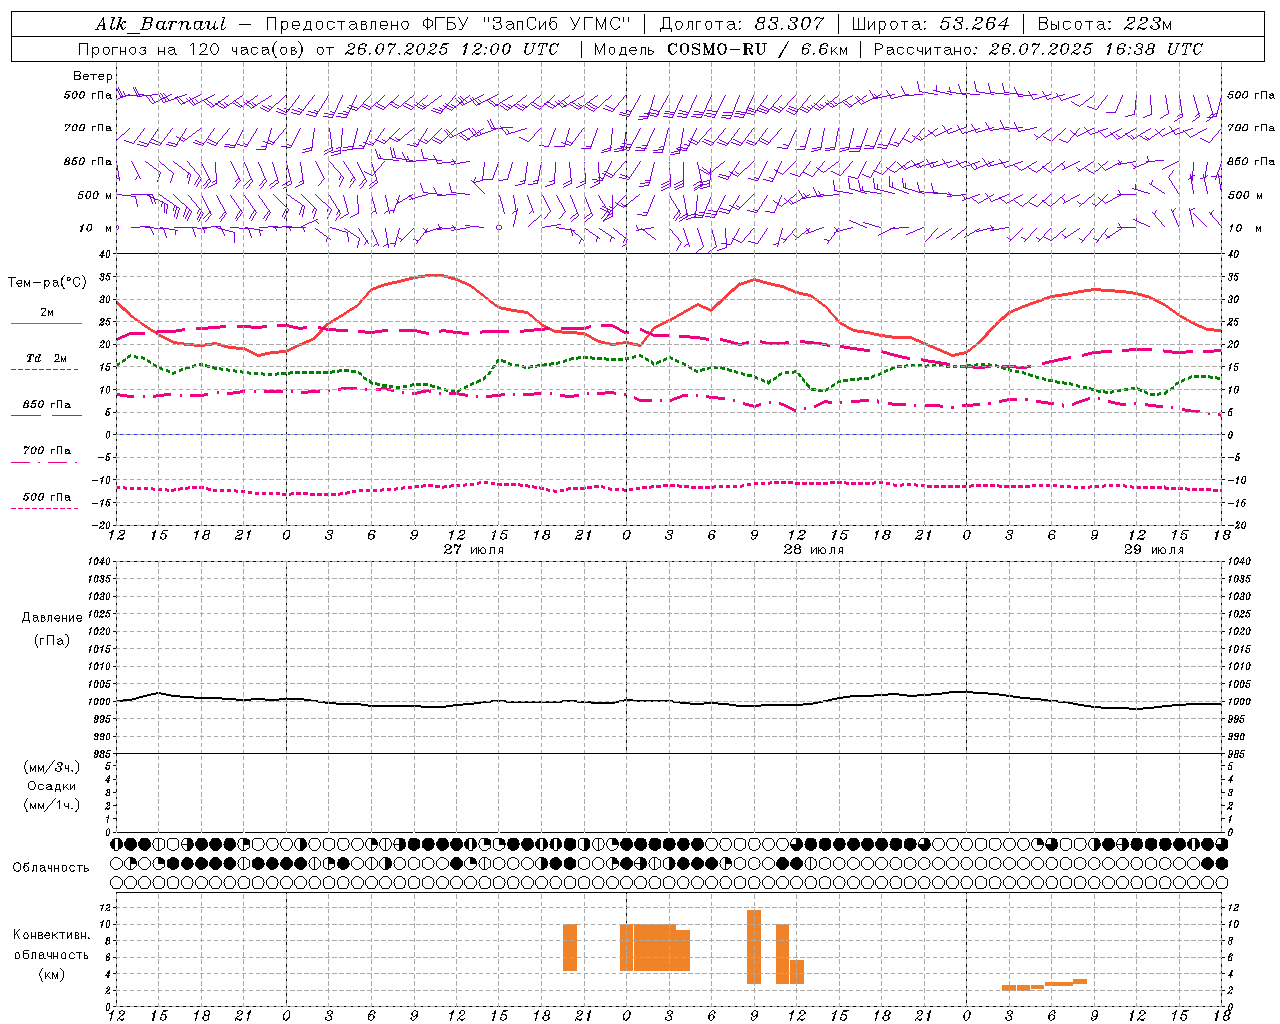Click the 'Модель COSMO-RU / 6.6км' label
The height and width of the screenshot is (1024, 1280).
click(721, 49)
